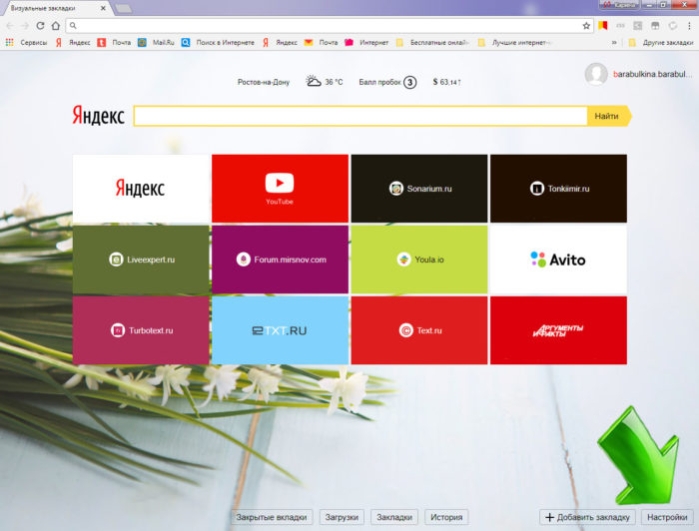Open Настройки button
Viewport: 699px width, 531px height.
[x=667, y=517]
